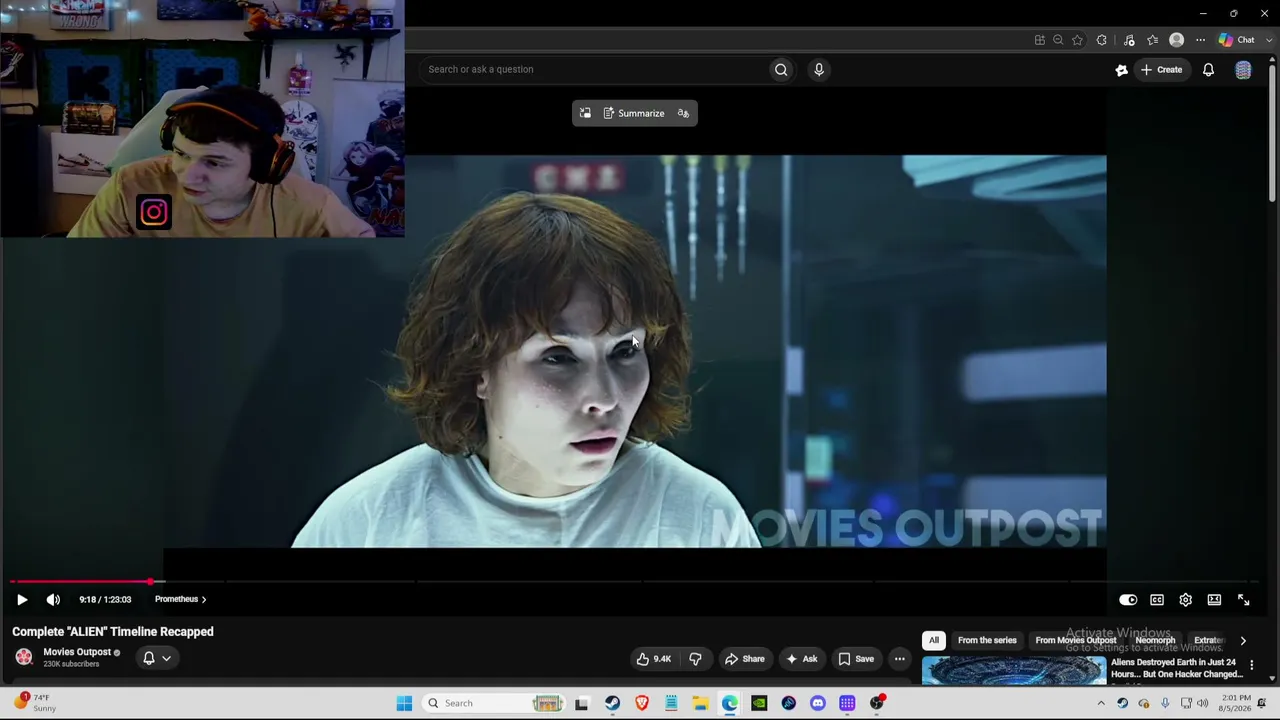Open the media control music icon
1280x720 pixels.
(x=1129, y=40)
